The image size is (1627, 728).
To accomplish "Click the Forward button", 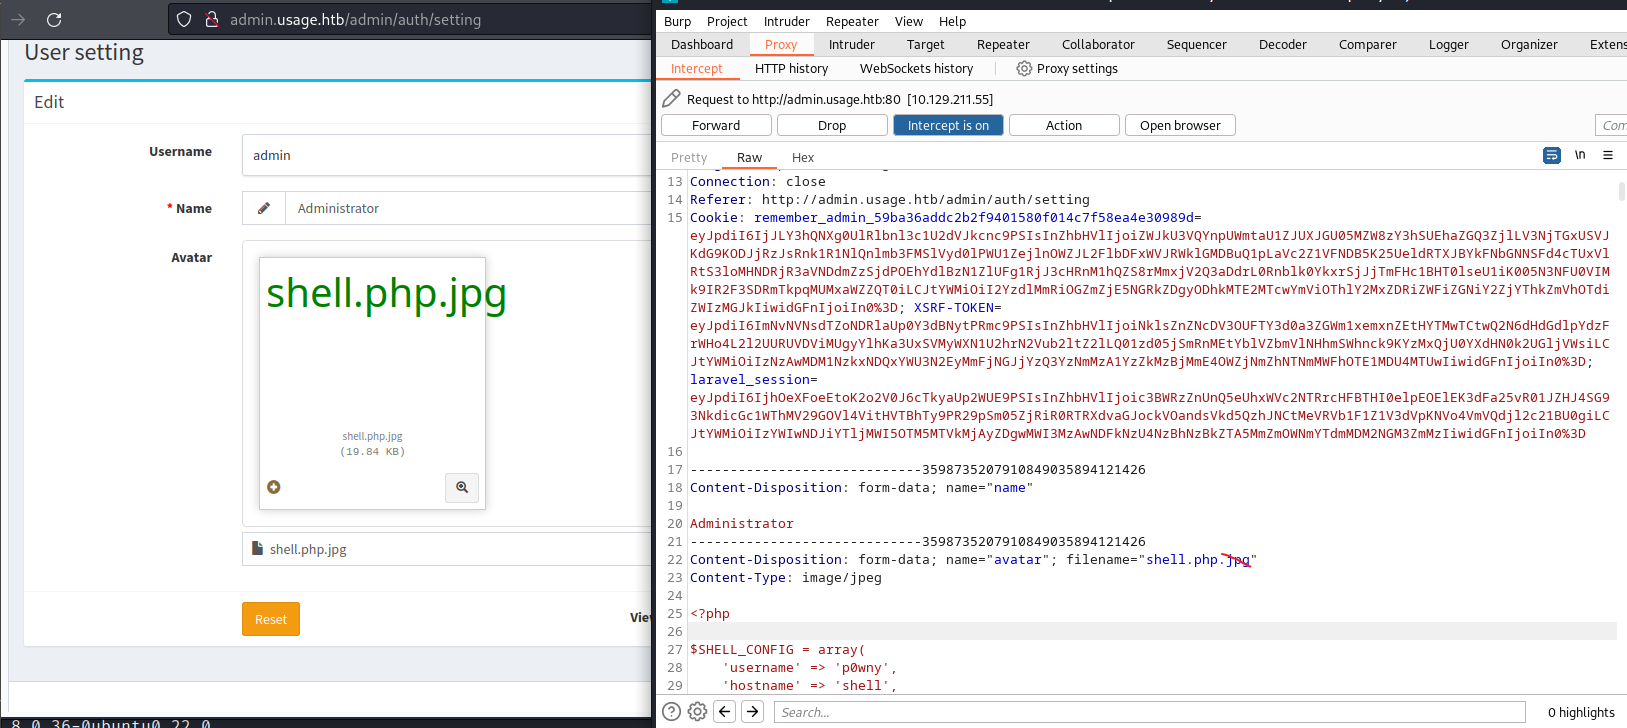I will pos(716,125).
